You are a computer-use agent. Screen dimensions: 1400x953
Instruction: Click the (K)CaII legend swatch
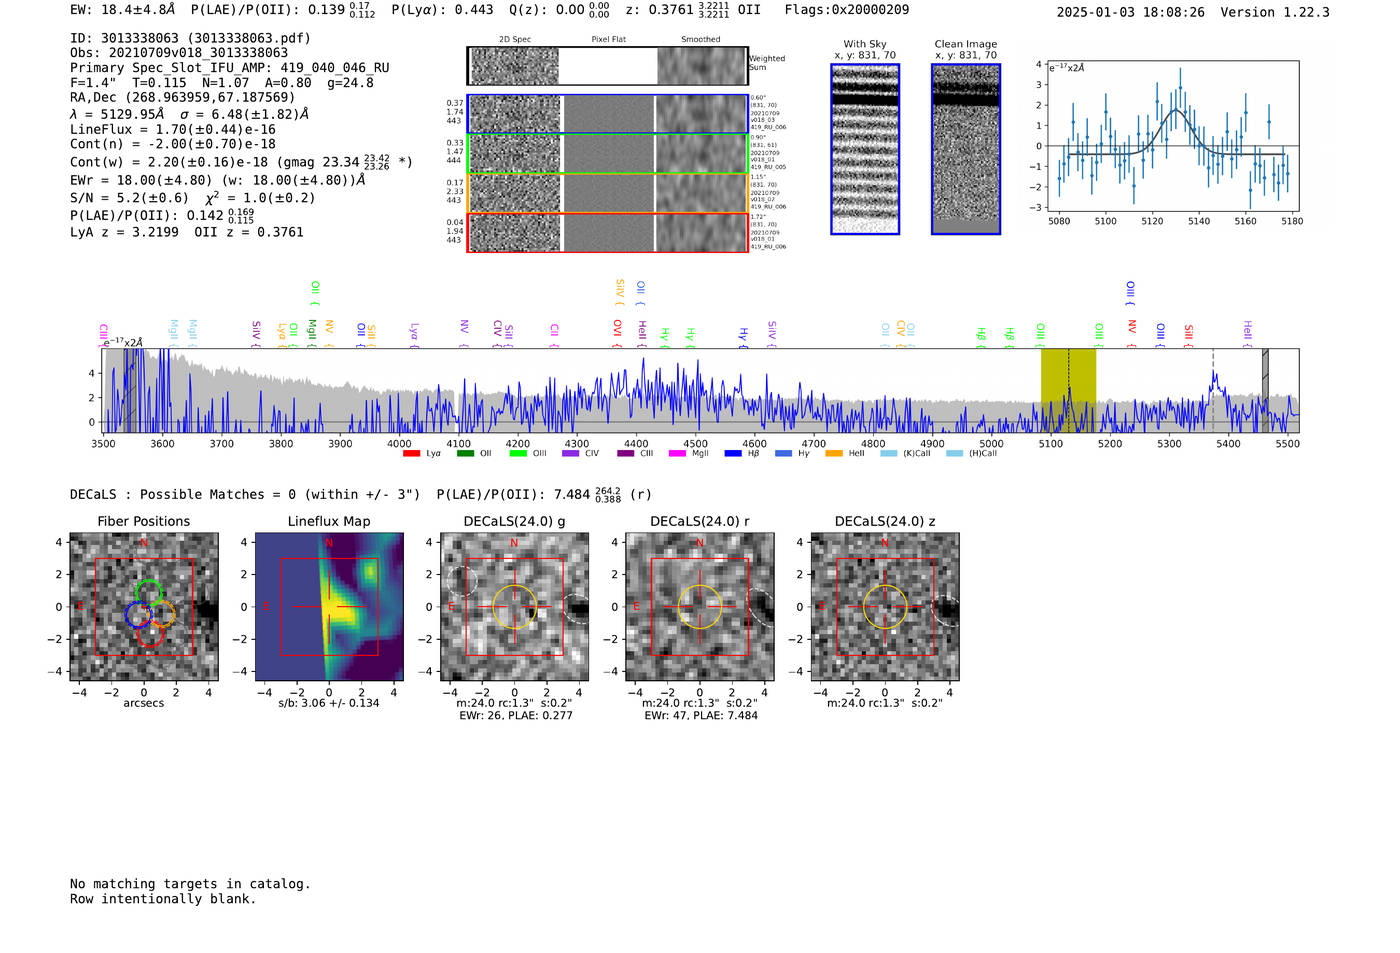click(x=888, y=454)
